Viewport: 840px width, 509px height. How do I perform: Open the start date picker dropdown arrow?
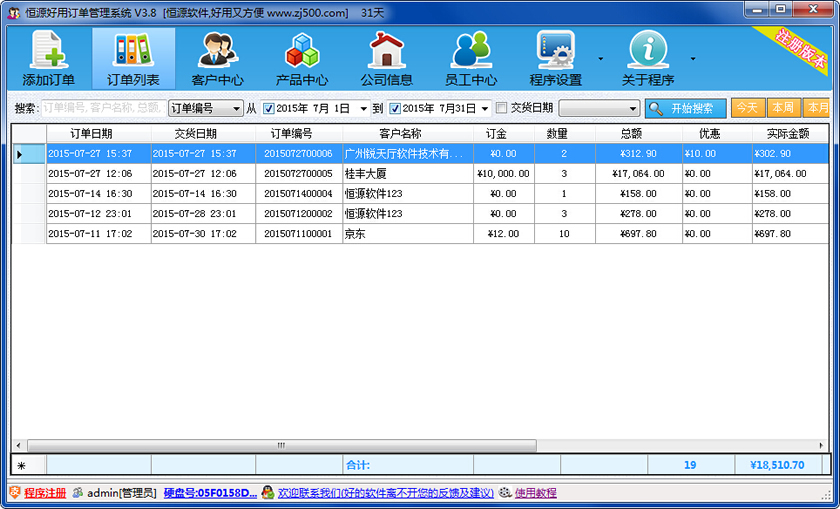pyautogui.click(x=363, y=108)
